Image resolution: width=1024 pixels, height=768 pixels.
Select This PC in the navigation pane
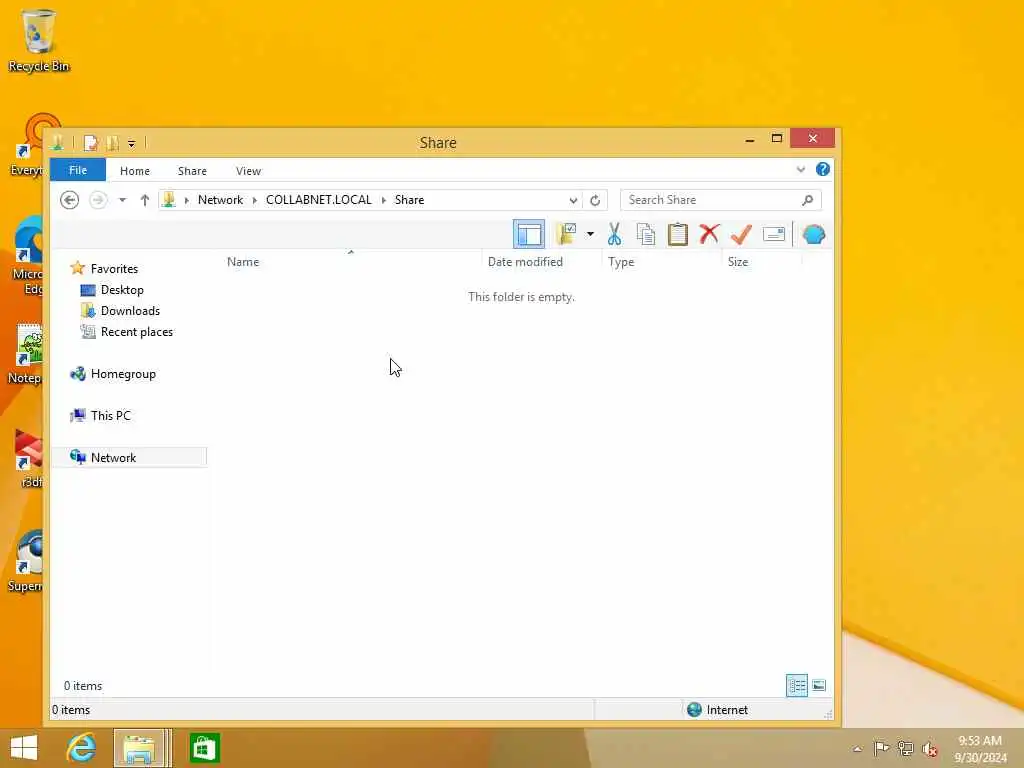pyautogui.click(x=110, y=415)
